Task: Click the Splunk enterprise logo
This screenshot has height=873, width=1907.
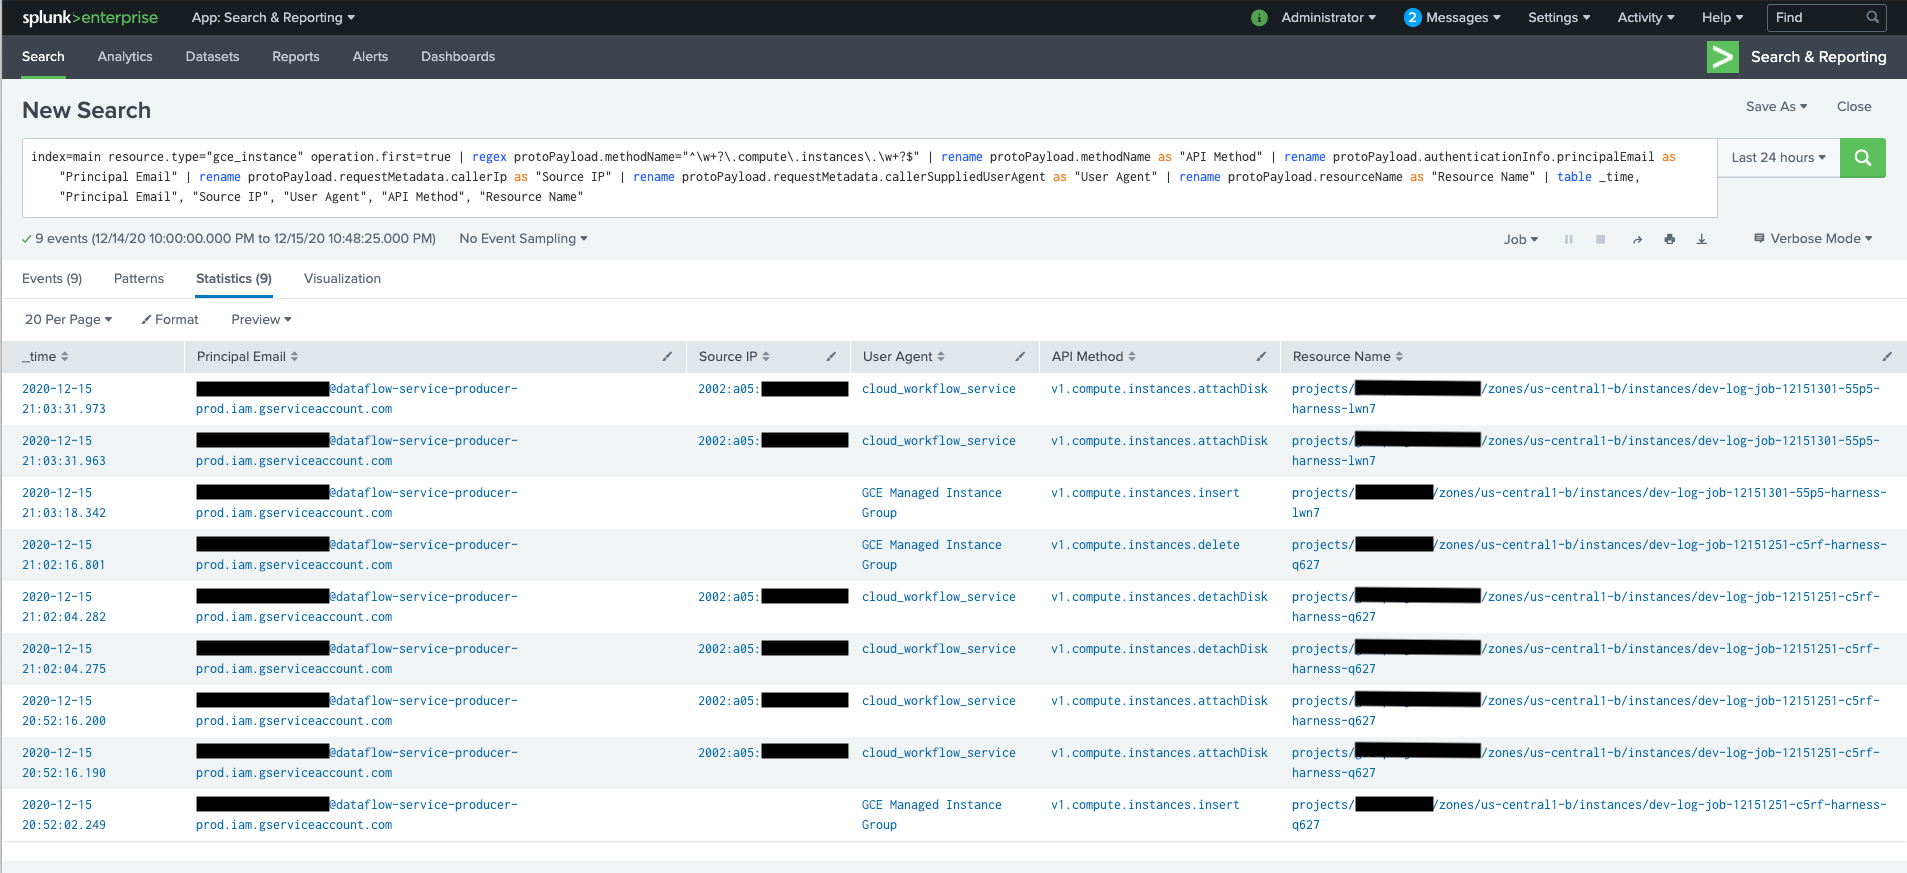Action: pyautogui.click(x=90, y=18)
